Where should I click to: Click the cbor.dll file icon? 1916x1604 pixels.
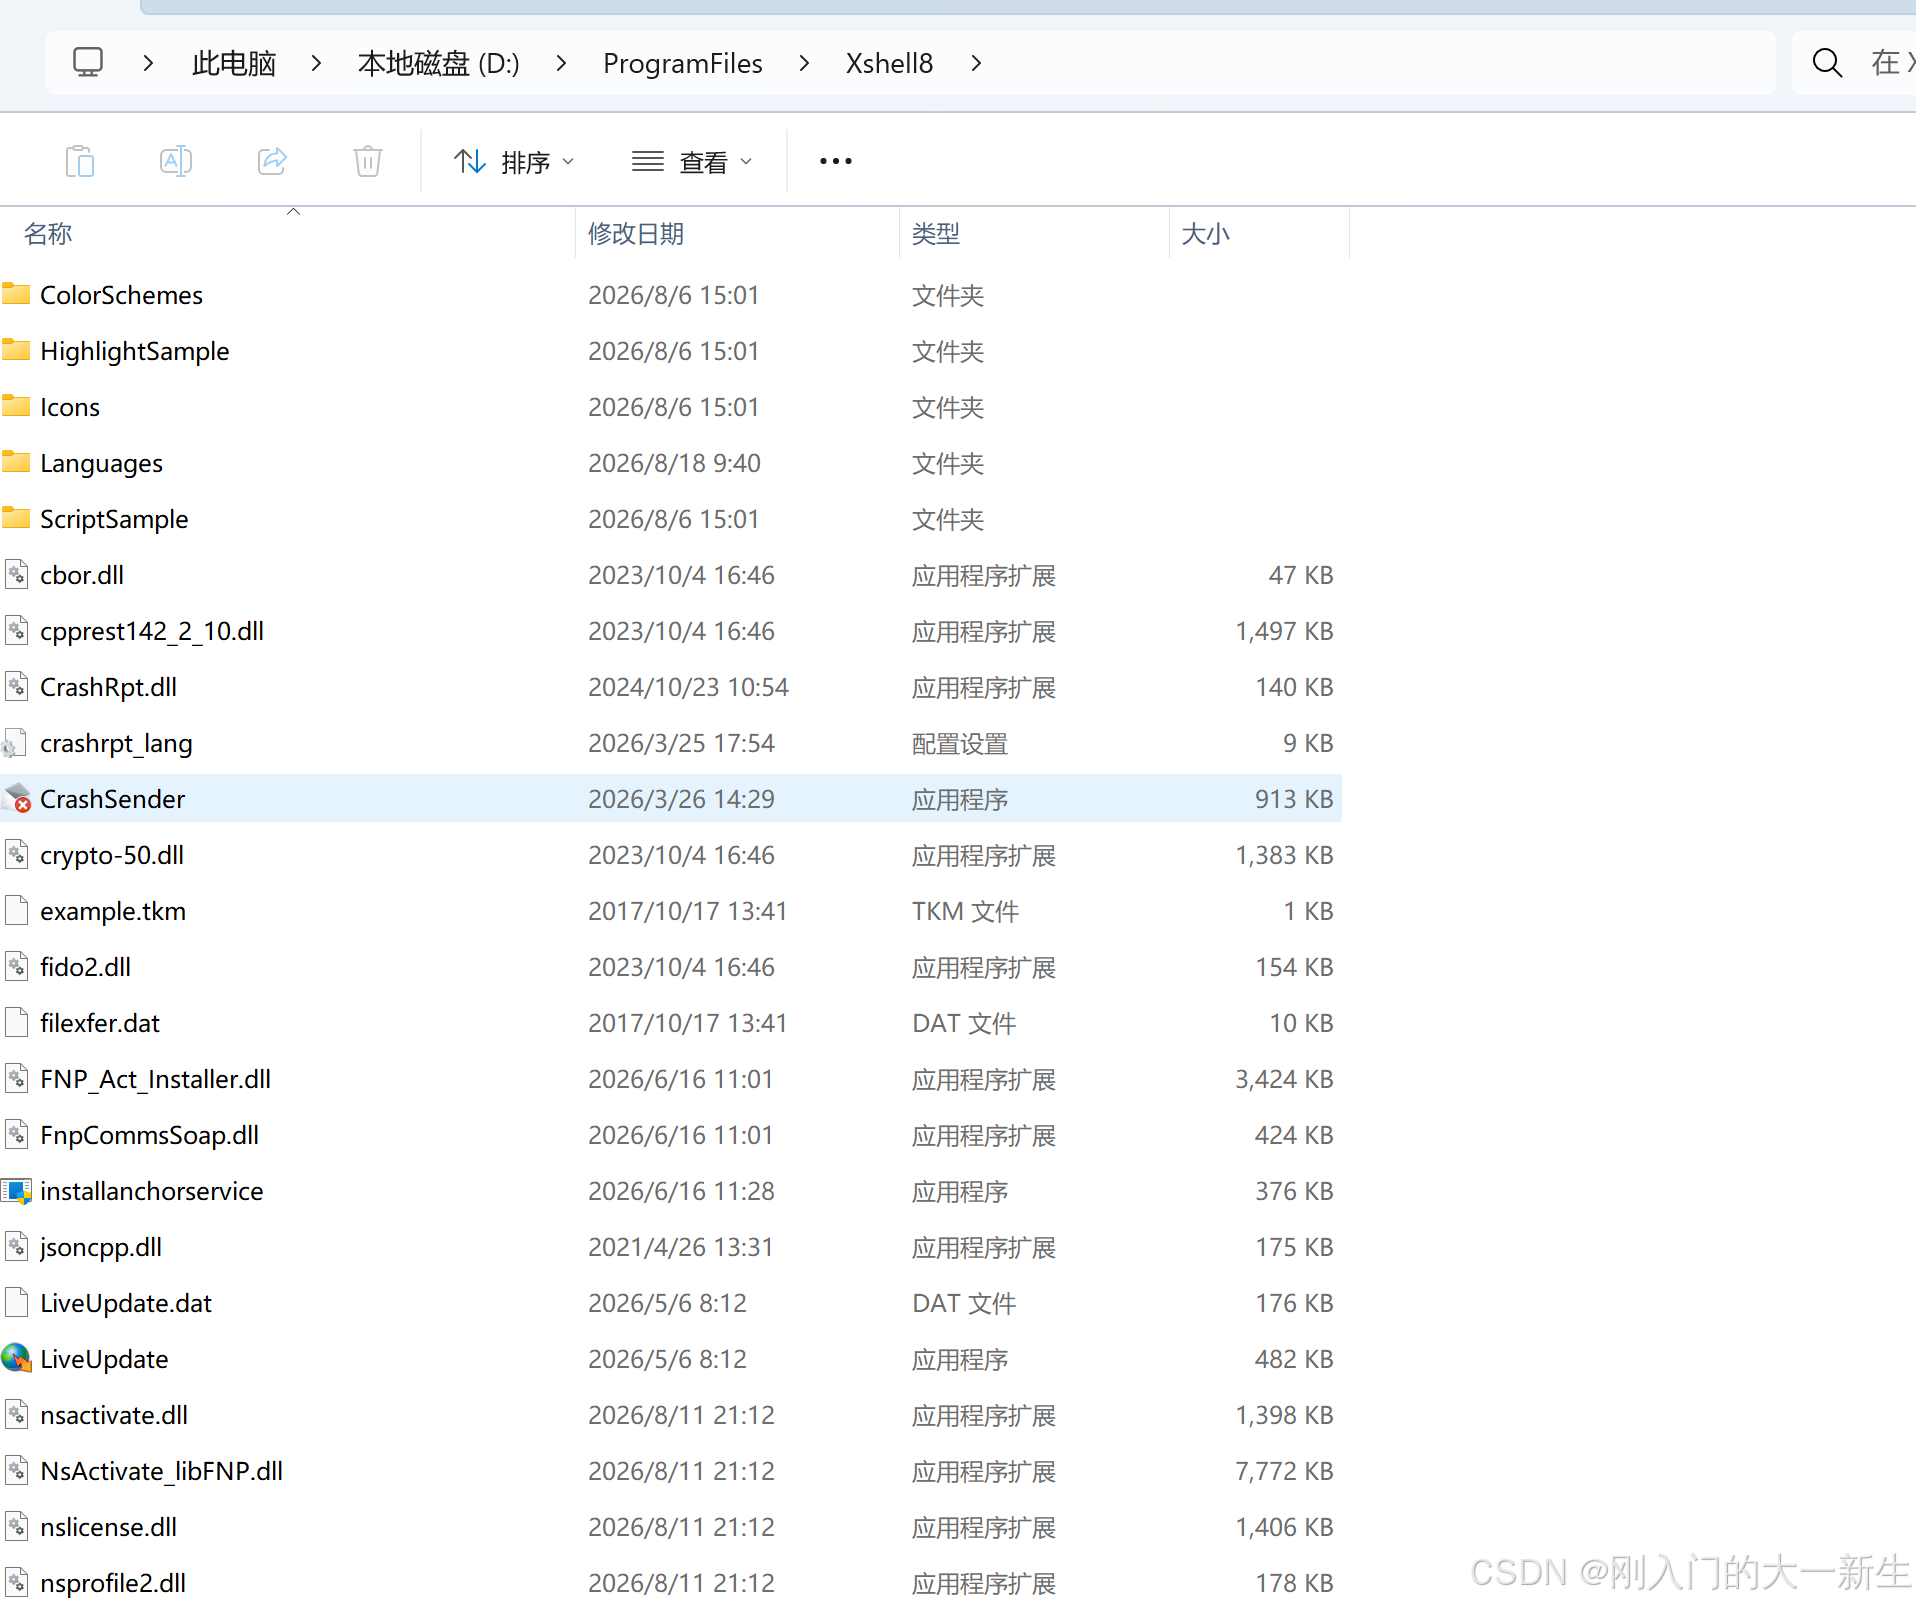point(16,574)
